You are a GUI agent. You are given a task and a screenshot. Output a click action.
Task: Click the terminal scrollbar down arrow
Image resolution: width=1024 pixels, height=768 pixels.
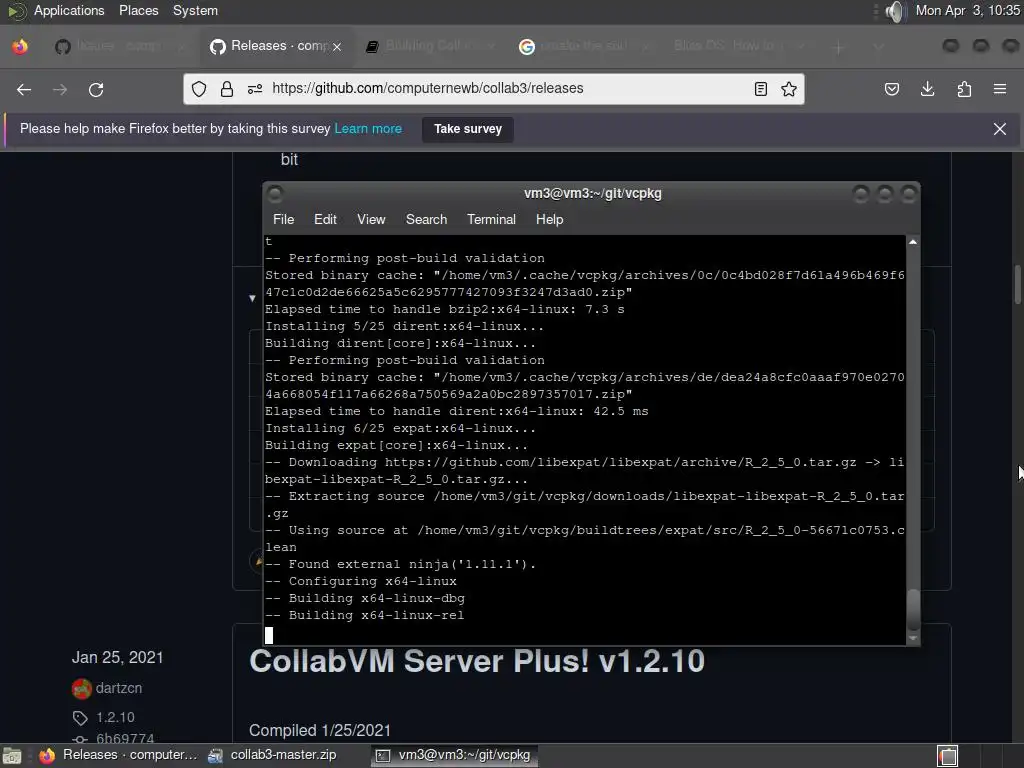pos(913,639)
